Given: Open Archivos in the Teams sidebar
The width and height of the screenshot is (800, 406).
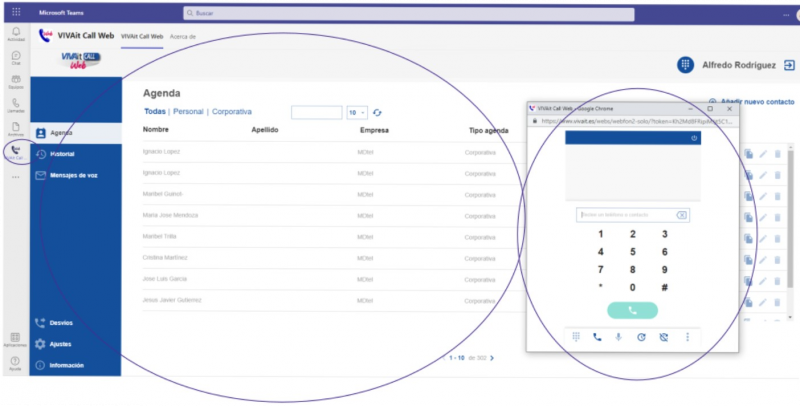Looking at the screenshot, I should coord(16,129).
